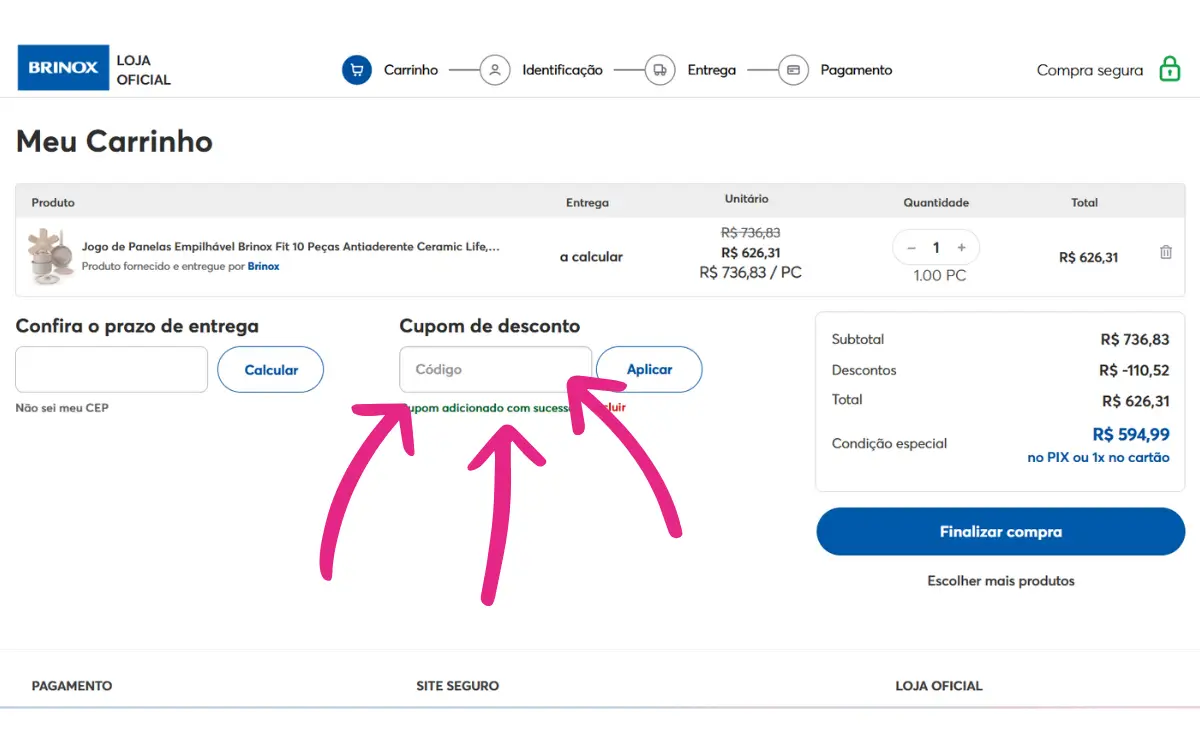Click the SITE SEGURO footer heading

457,686
